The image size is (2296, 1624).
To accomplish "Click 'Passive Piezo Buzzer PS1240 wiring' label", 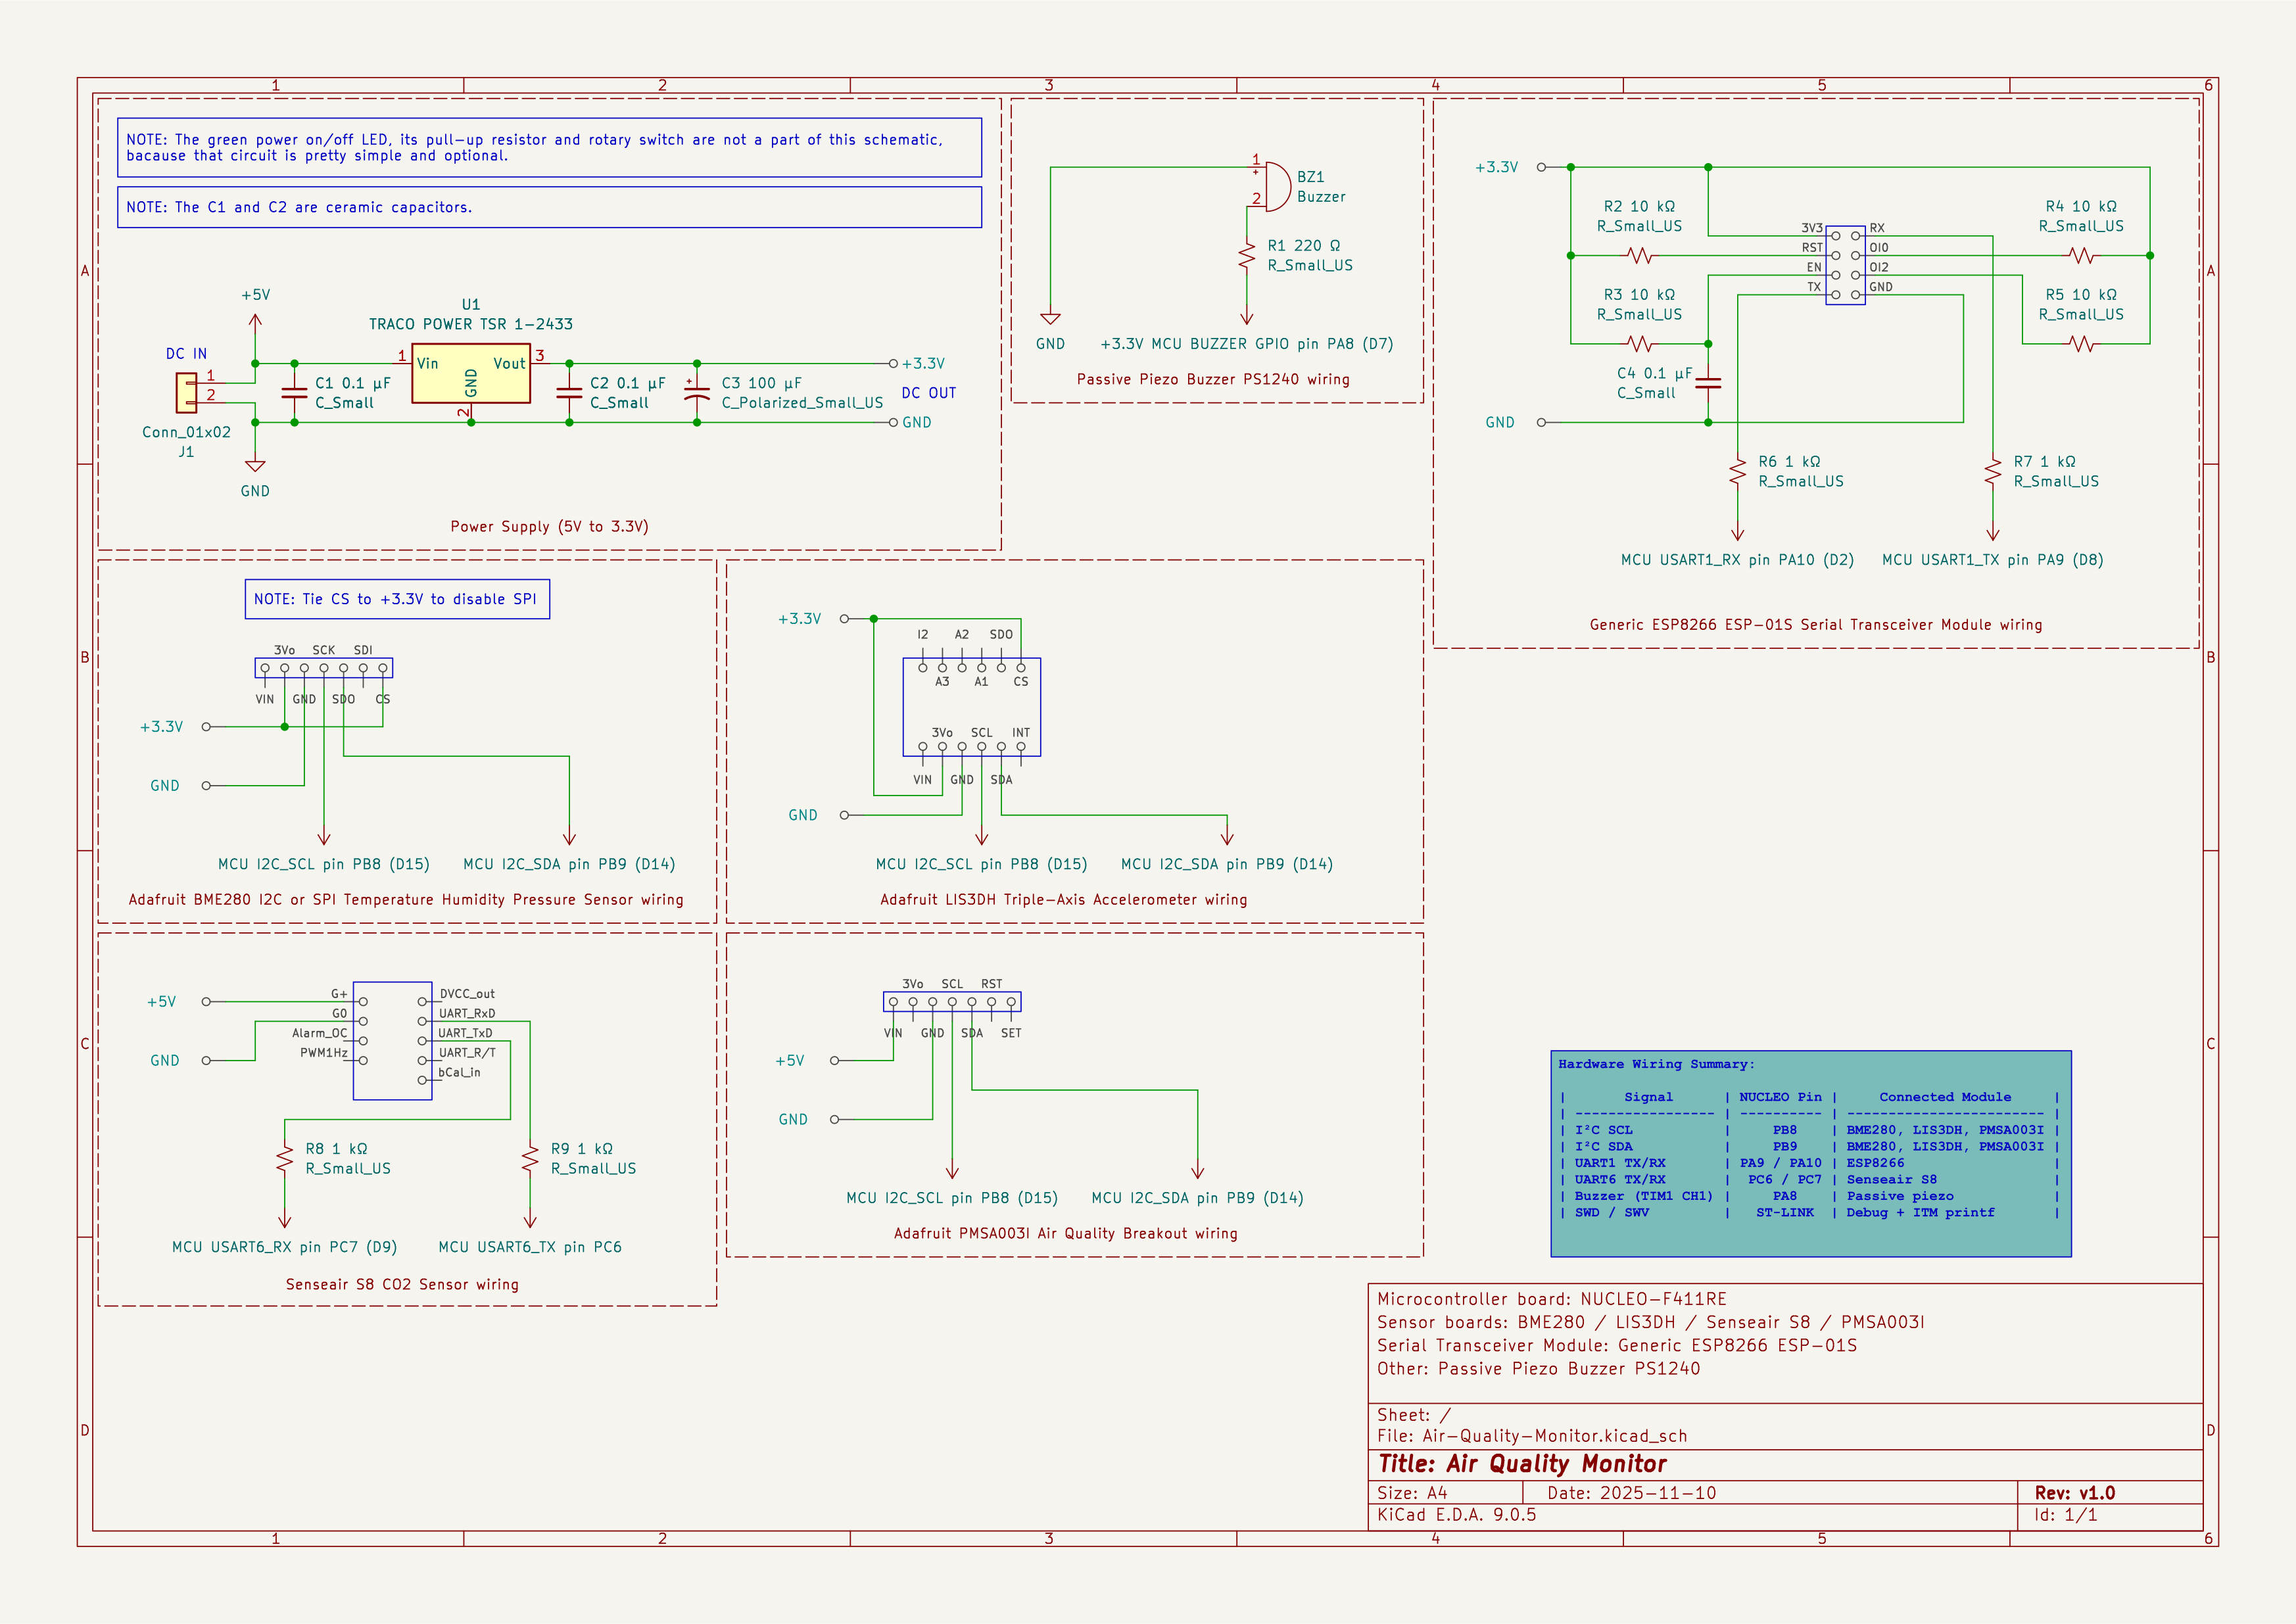I will [x=1213, y=379].
